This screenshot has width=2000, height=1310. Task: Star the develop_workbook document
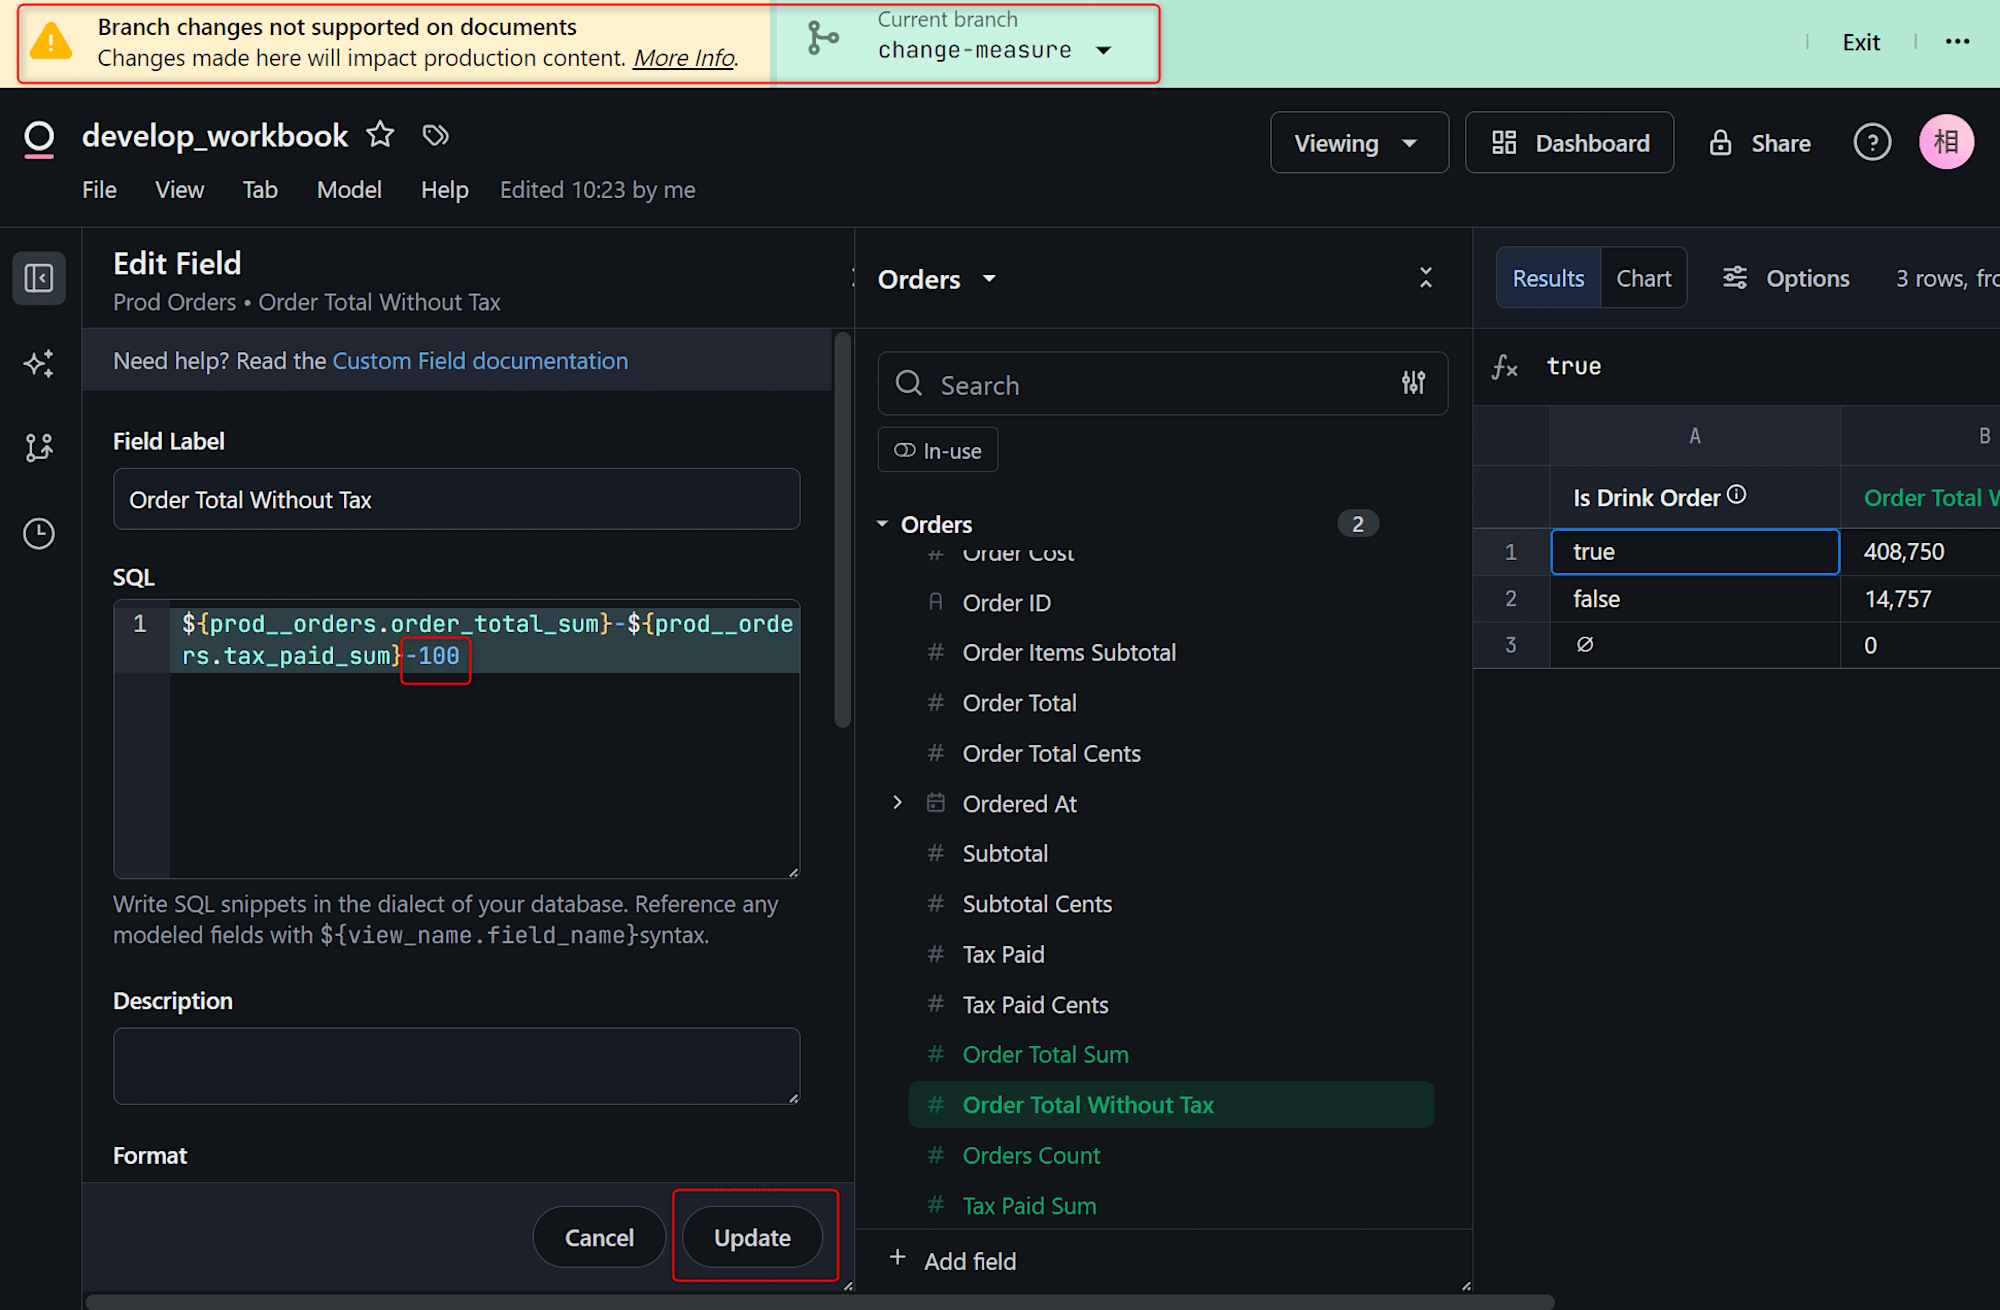pos(380,135)
